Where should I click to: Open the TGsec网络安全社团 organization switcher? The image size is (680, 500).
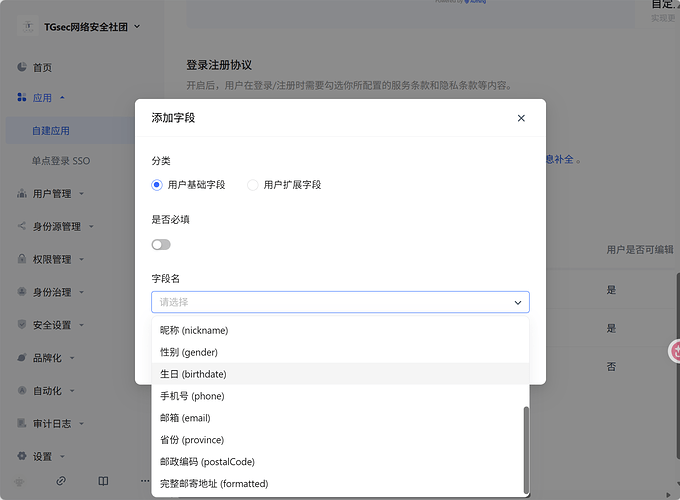[x=92, y=27]
